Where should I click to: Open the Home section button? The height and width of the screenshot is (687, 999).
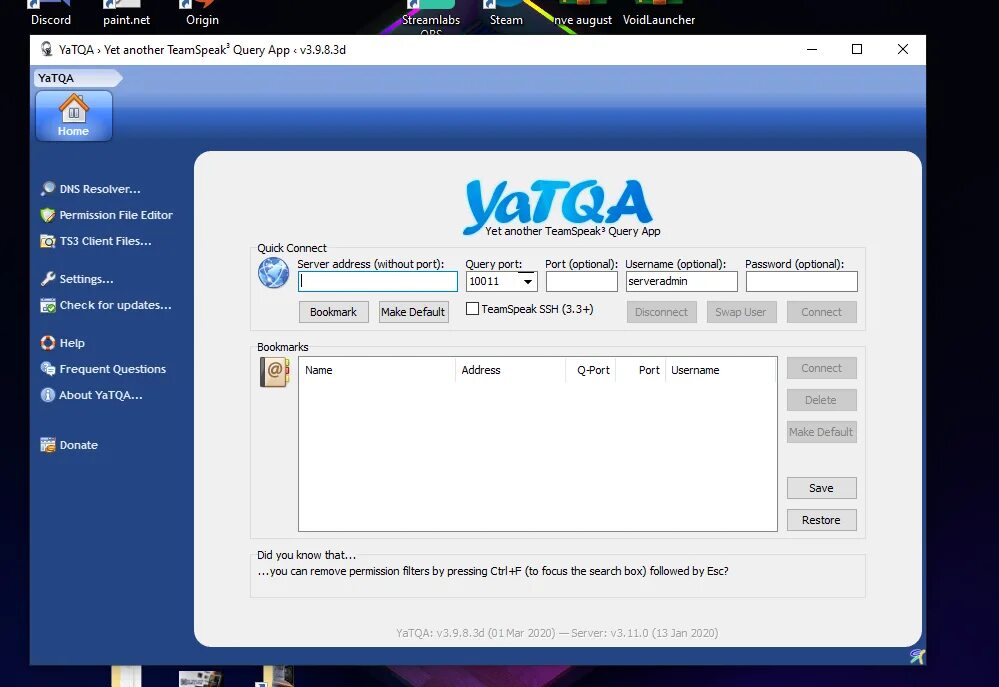coord(74,116)
